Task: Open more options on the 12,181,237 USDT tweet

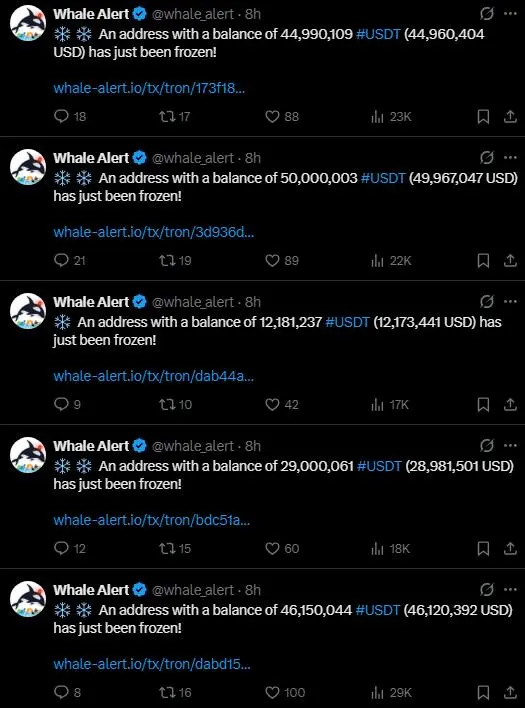Action: (x=510, y=302)
